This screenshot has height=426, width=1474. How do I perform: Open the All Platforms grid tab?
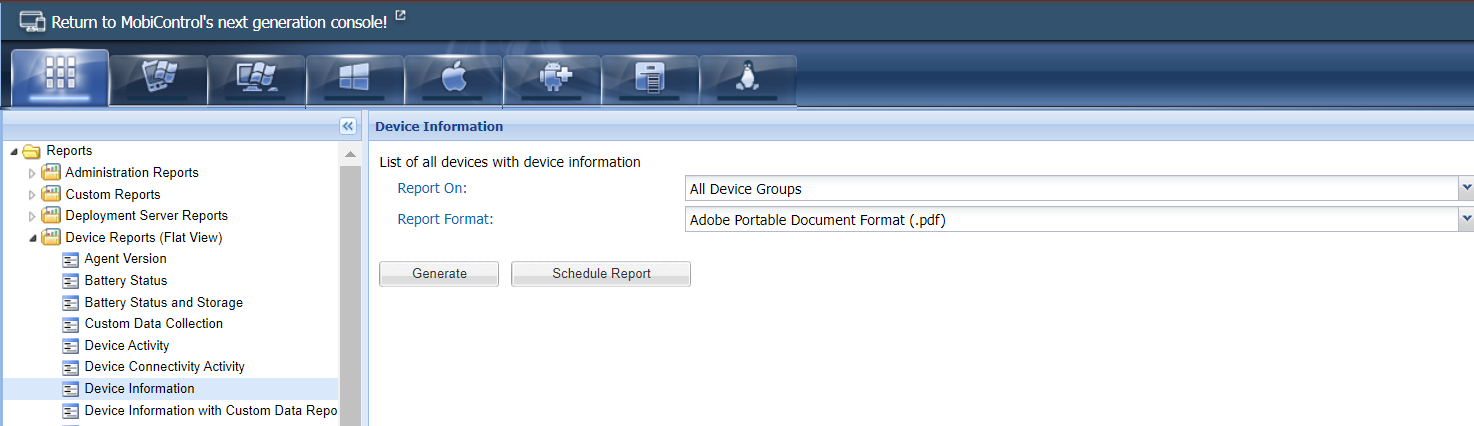[x=60, y=78]
